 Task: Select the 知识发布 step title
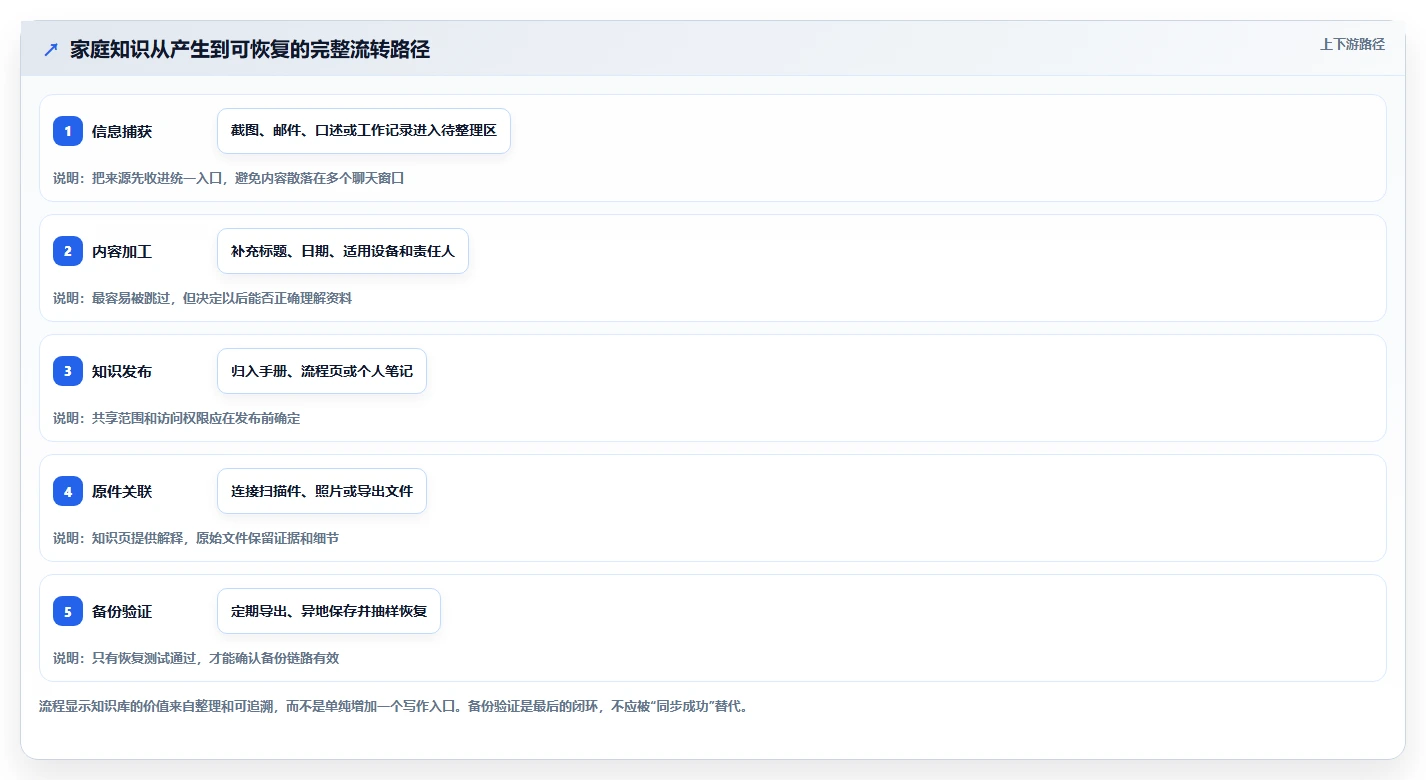[x=122, y=371]
